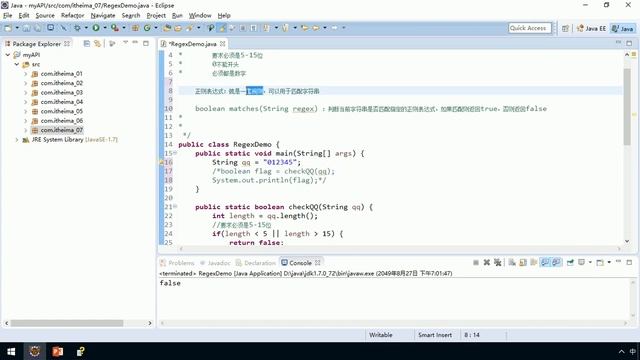Toggle Show Console on Standard Out change
Image resolution: width=640 pixels, height=360 pixels.
coord(545,262)
